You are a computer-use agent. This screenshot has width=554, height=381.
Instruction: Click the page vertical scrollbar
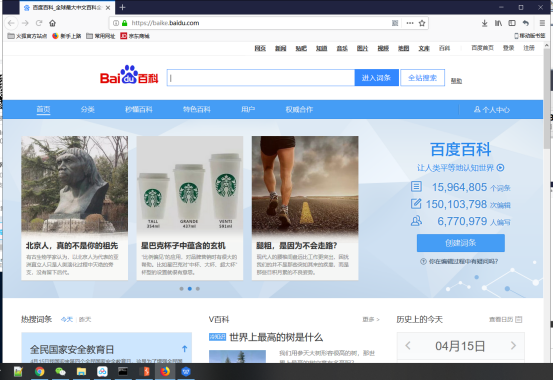click(547, 99)
